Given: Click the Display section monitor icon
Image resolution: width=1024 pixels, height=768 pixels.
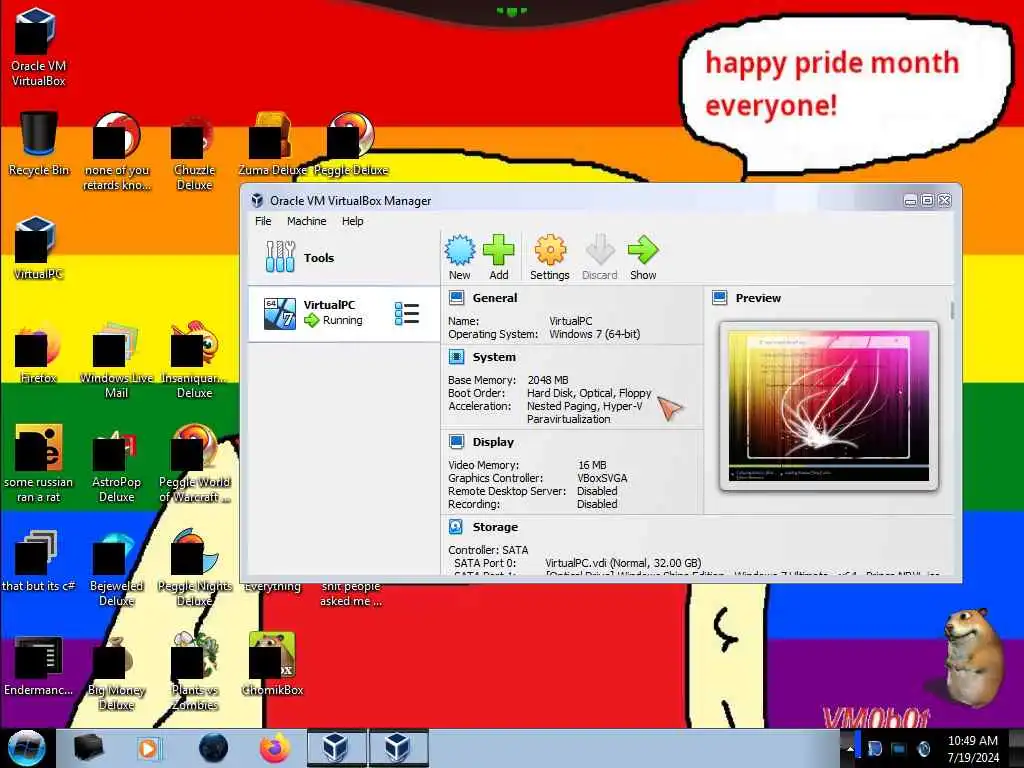Looking at the screenshot, I should (x=456, y=442).
